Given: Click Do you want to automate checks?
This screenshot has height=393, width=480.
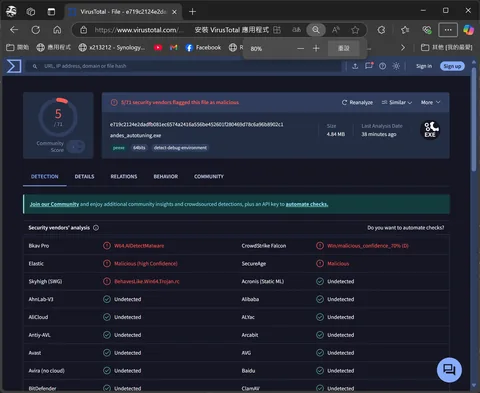Looking at the screenshot, I should click(x=406, y=228).
